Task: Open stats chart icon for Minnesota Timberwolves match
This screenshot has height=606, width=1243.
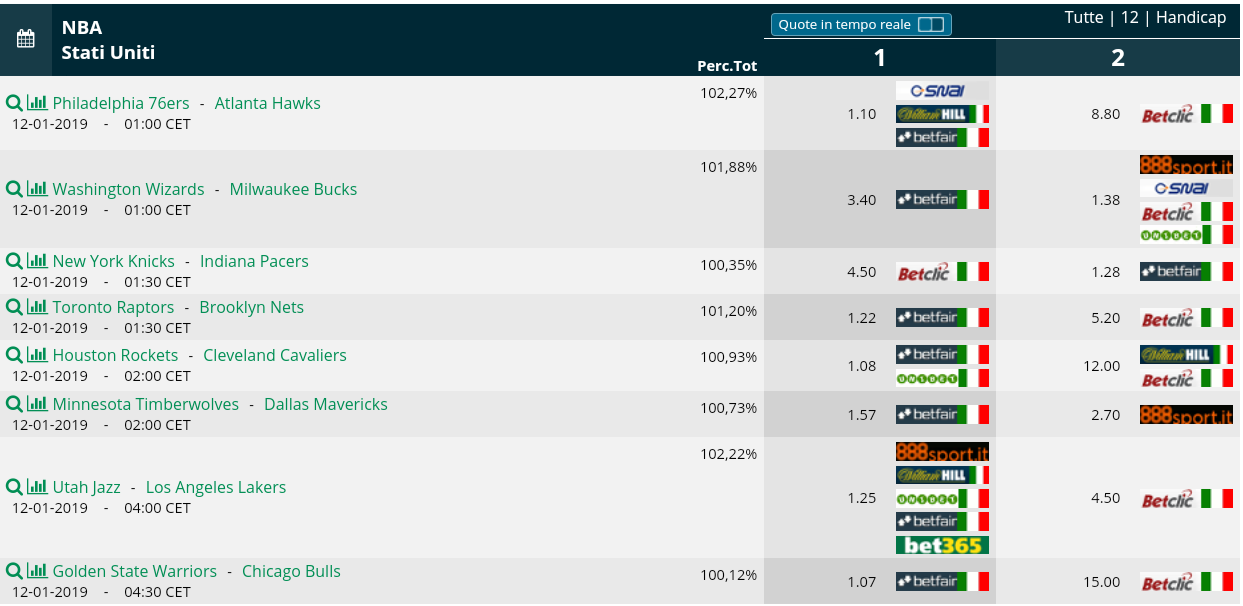Action: pyautogui.click(x=37, y=403)
